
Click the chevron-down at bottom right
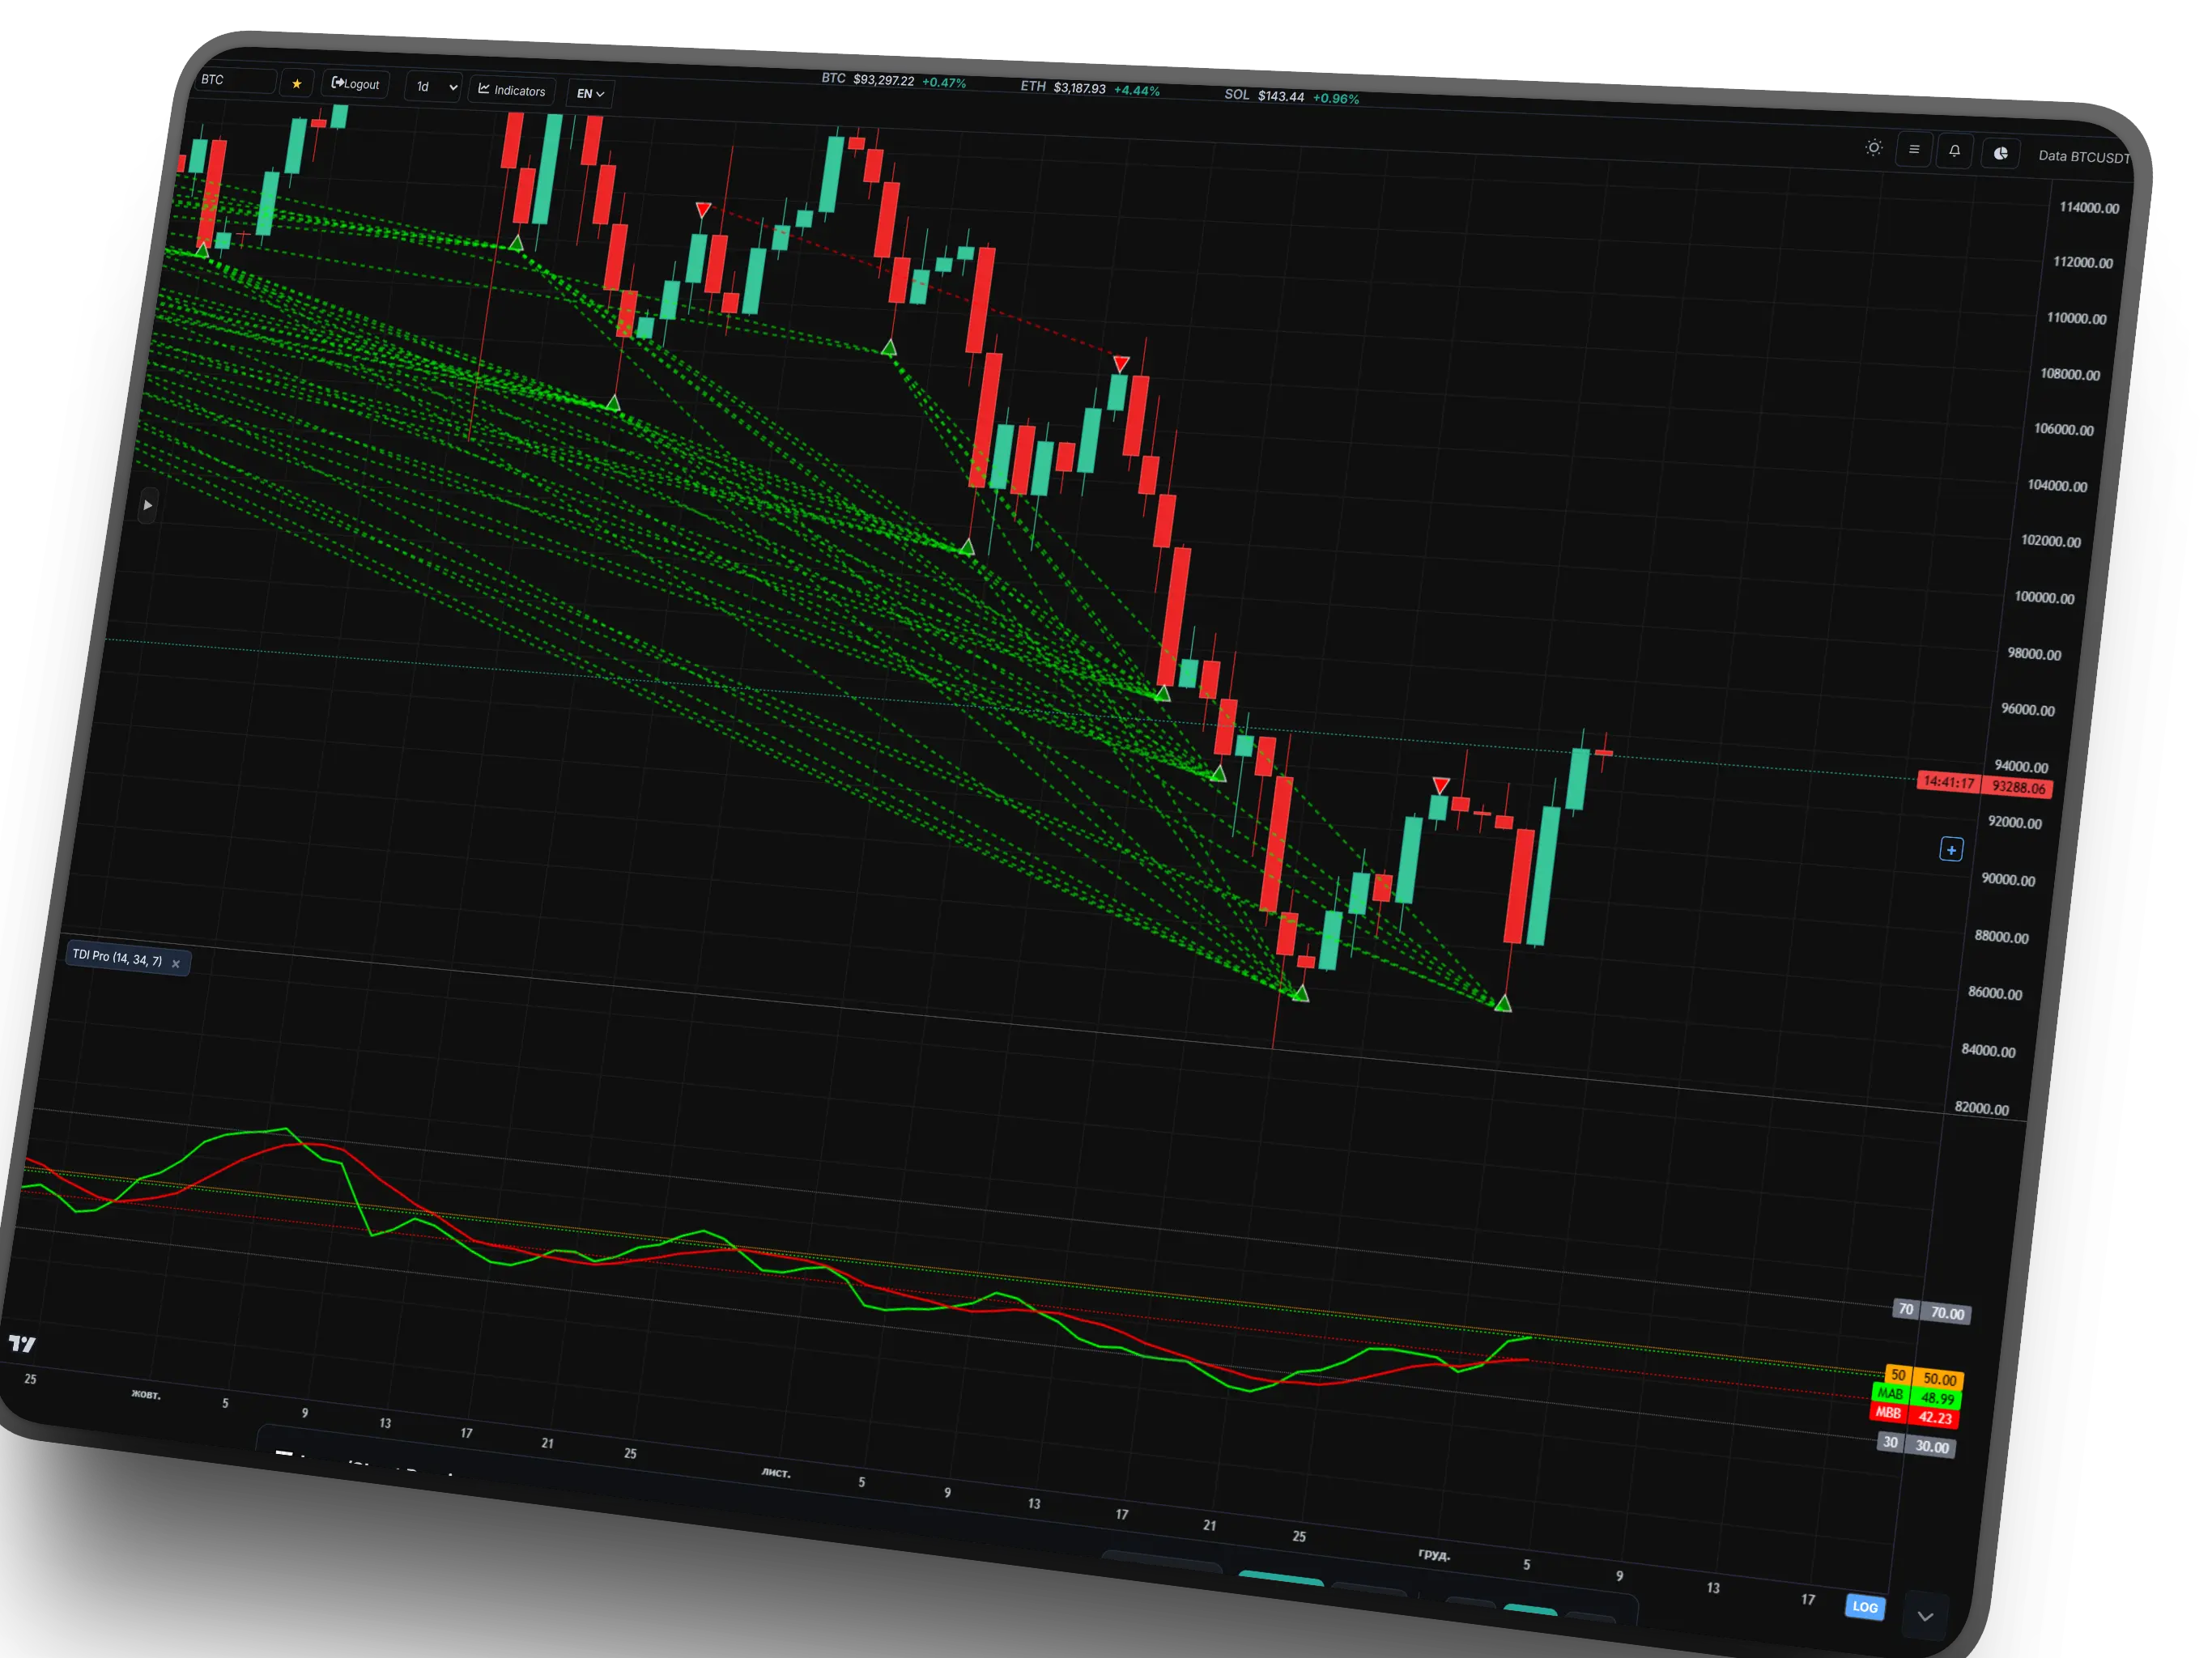coord(1925,1616)
